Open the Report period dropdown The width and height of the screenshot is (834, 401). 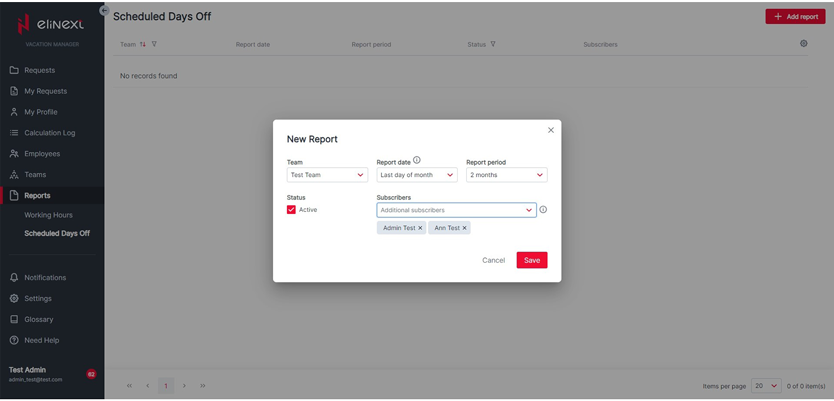506,175
